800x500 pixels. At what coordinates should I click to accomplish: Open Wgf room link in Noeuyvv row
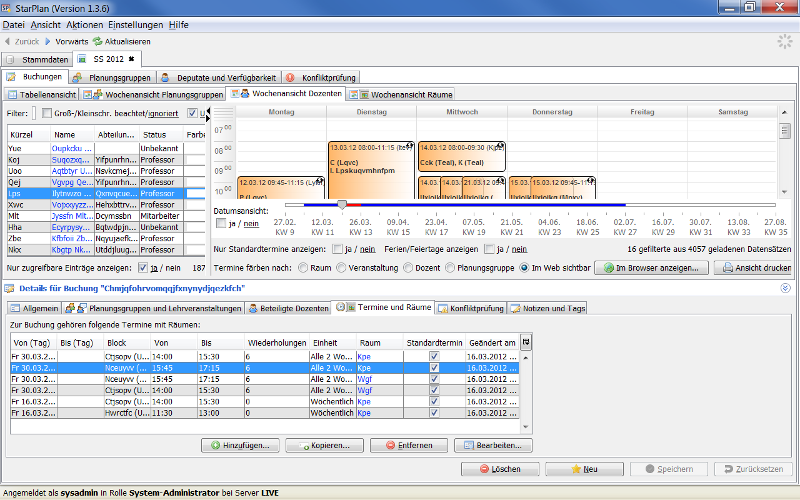pyautogui.click(x=364, y=379)
